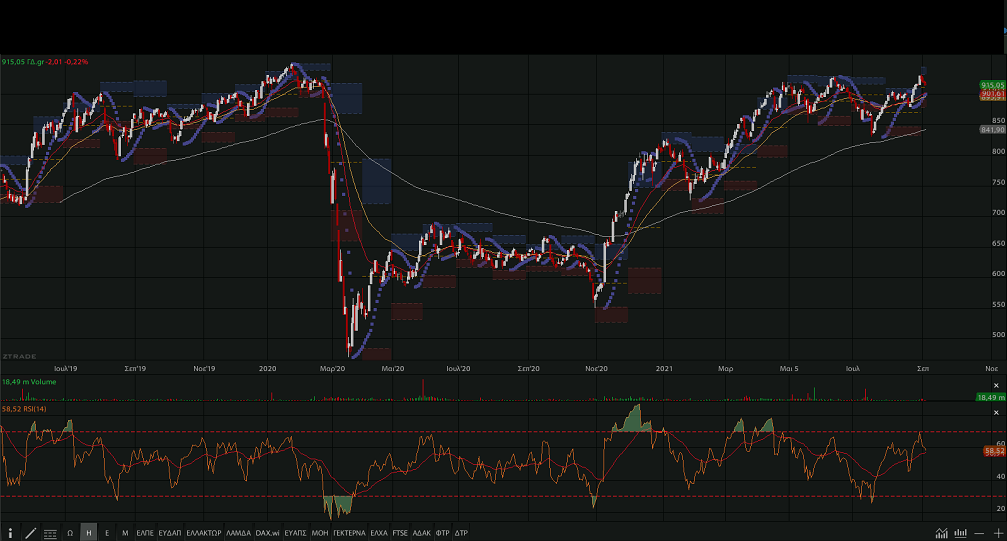Close the RSI(14) indicator panel
The width and height of the screenshot is (1007, 541).
tap(996, 410)
